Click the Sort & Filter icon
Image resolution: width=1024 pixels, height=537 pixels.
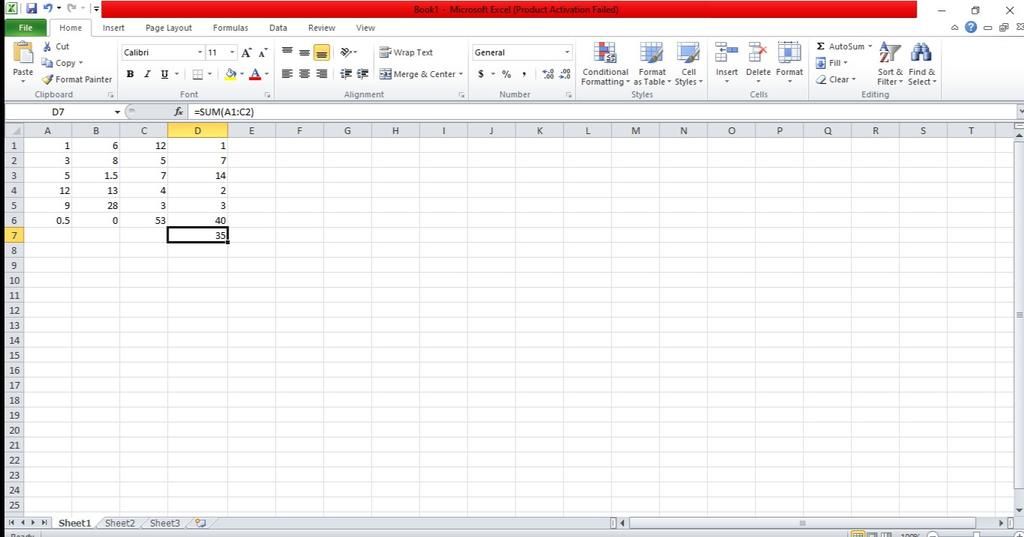(x=889, y=53)
